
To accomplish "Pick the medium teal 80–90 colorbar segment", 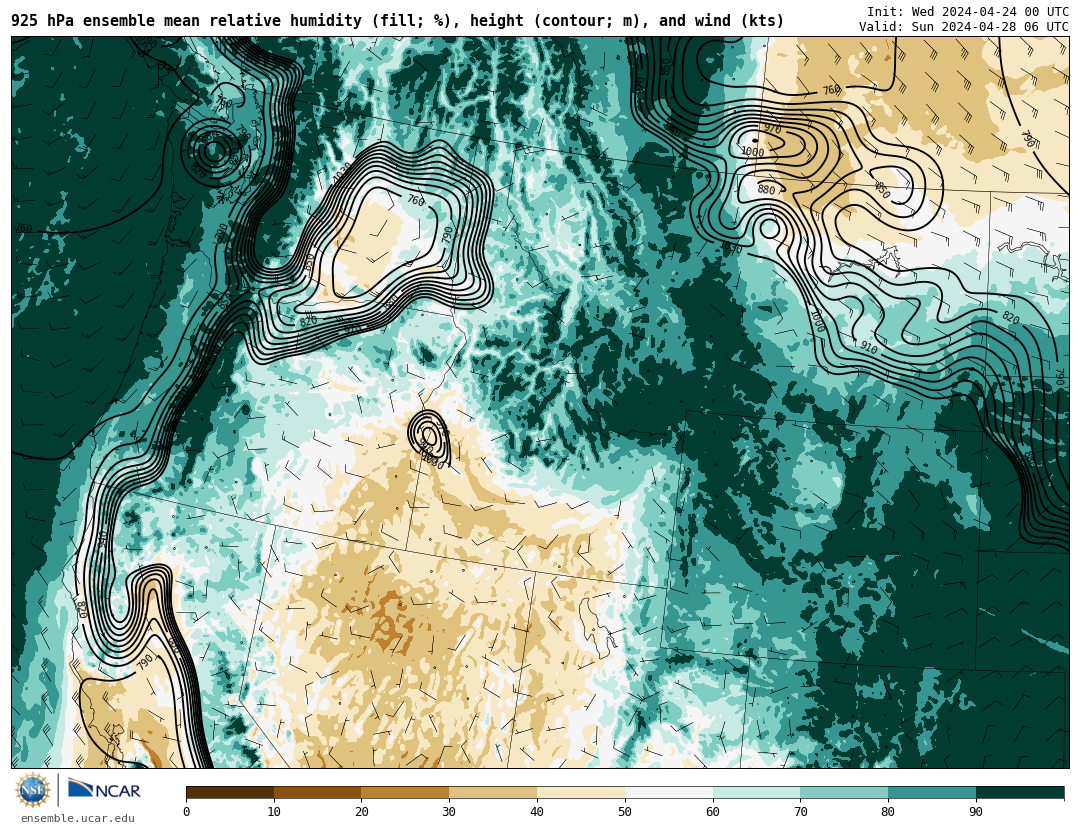I will pyautogui.click(x=933, y=792).
